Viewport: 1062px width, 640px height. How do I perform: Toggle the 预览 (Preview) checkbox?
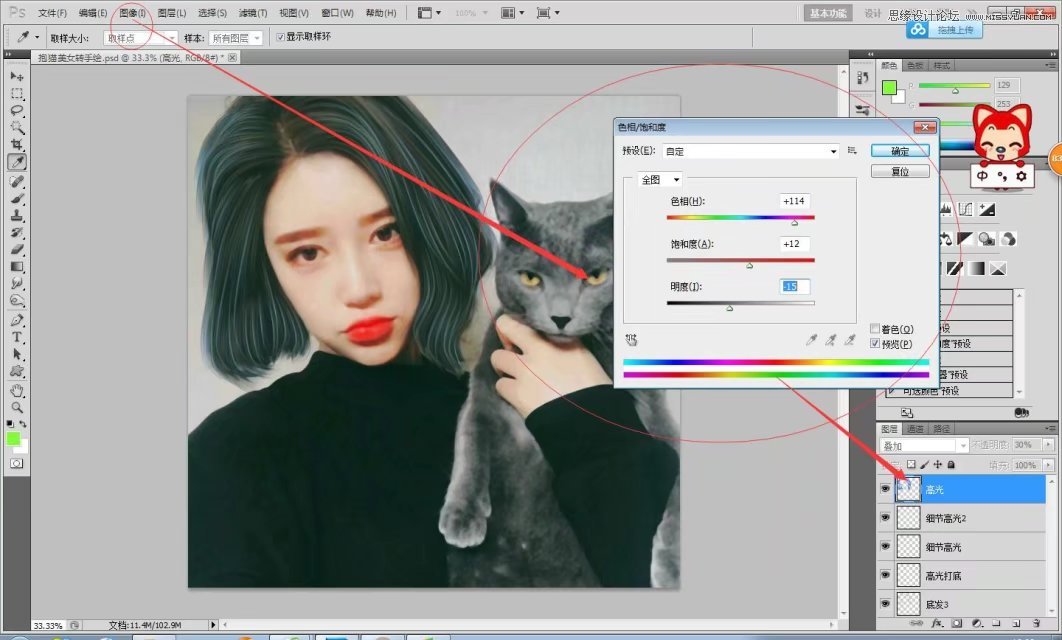875,343
